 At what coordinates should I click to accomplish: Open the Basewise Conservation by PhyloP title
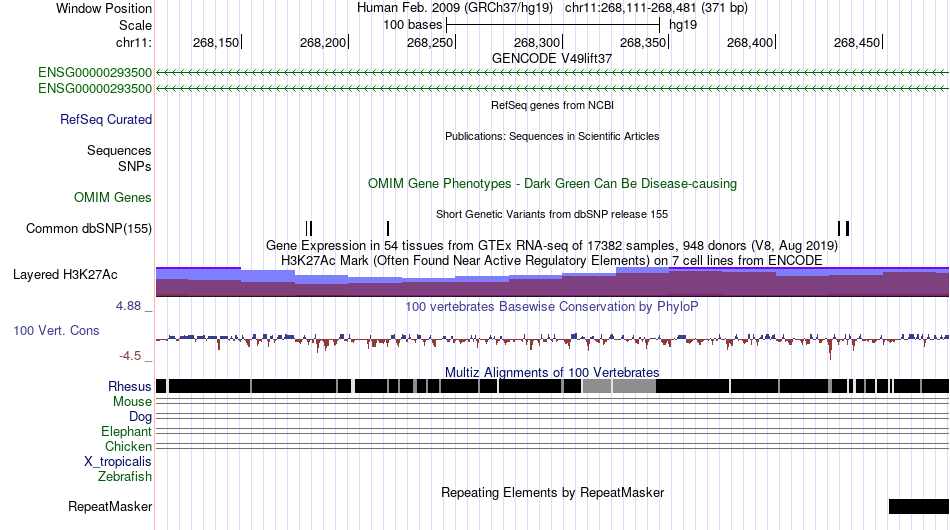coord(552,306)
